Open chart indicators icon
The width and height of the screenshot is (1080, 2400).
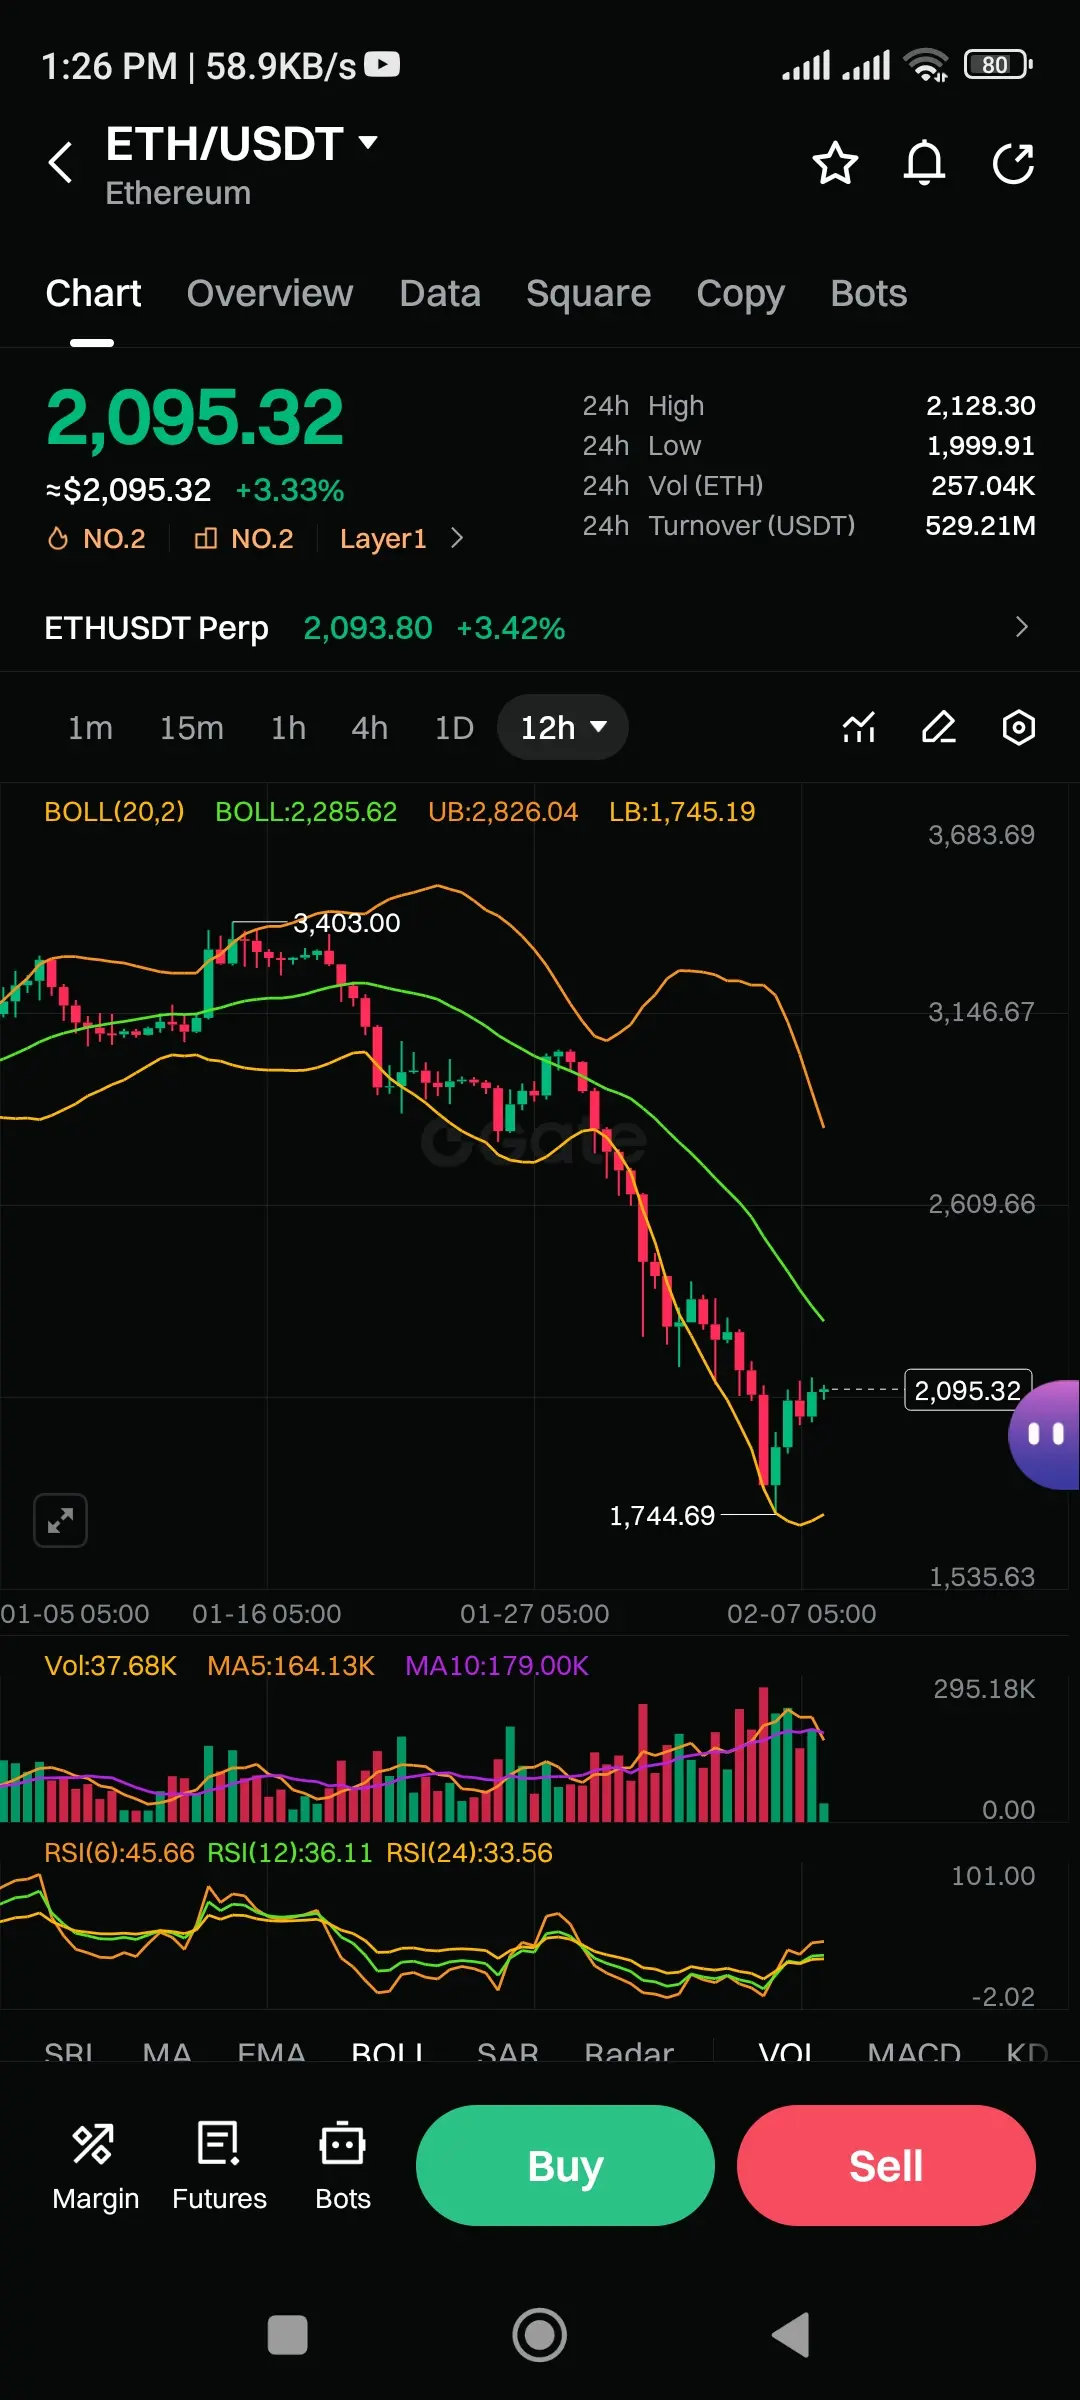[x=859, y=727]
